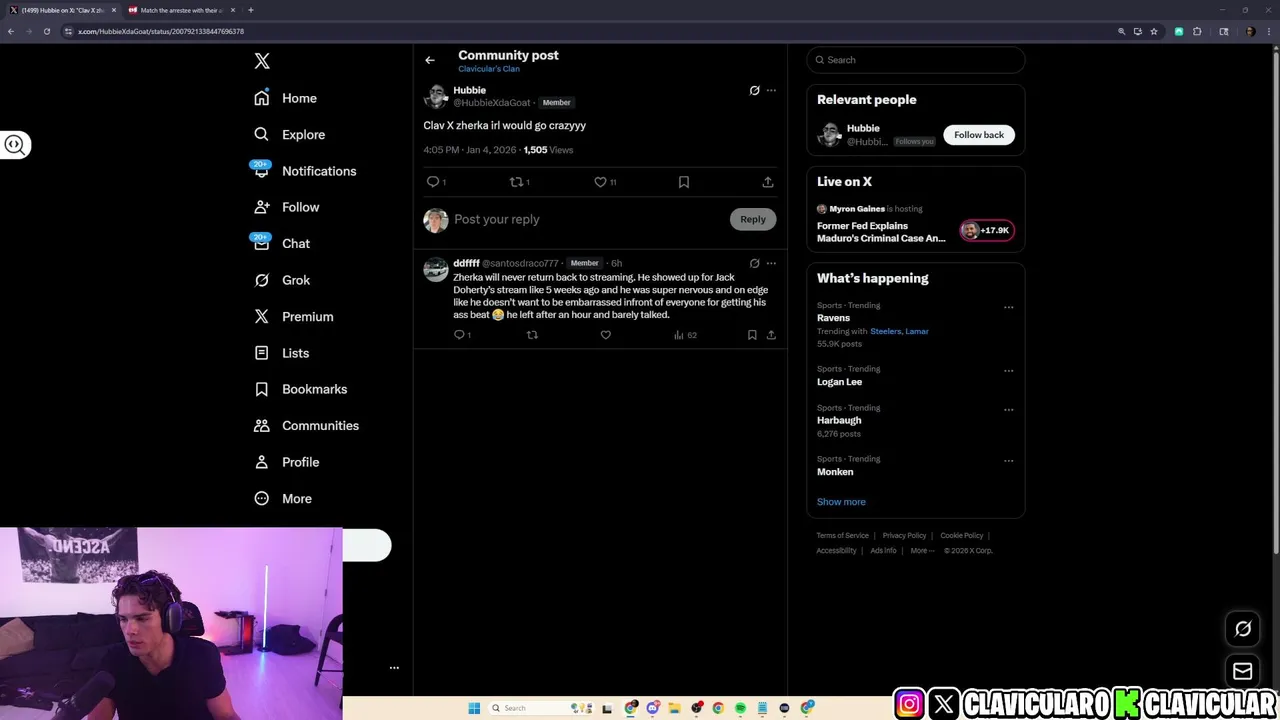Open Windows Start menu
The width and height of the screenshot is (1280, 720).
pyautogui.click(x=474, y=708)
